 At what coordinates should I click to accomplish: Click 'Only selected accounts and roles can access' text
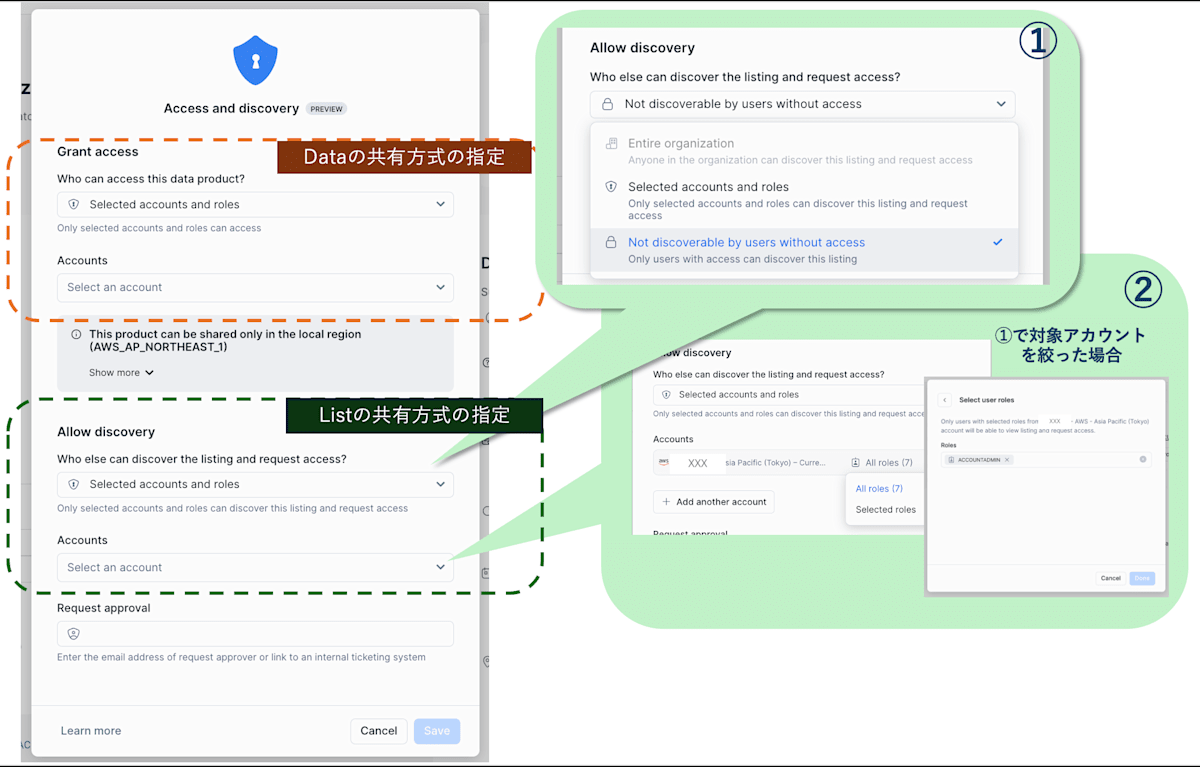[x=159, y=228]
